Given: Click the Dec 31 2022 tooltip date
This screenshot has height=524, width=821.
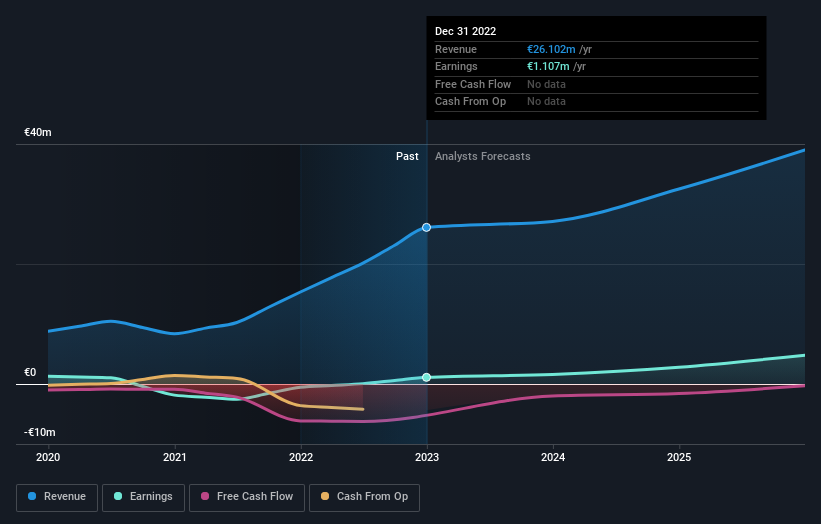Looking at the screenshot, I should (465, 31).
